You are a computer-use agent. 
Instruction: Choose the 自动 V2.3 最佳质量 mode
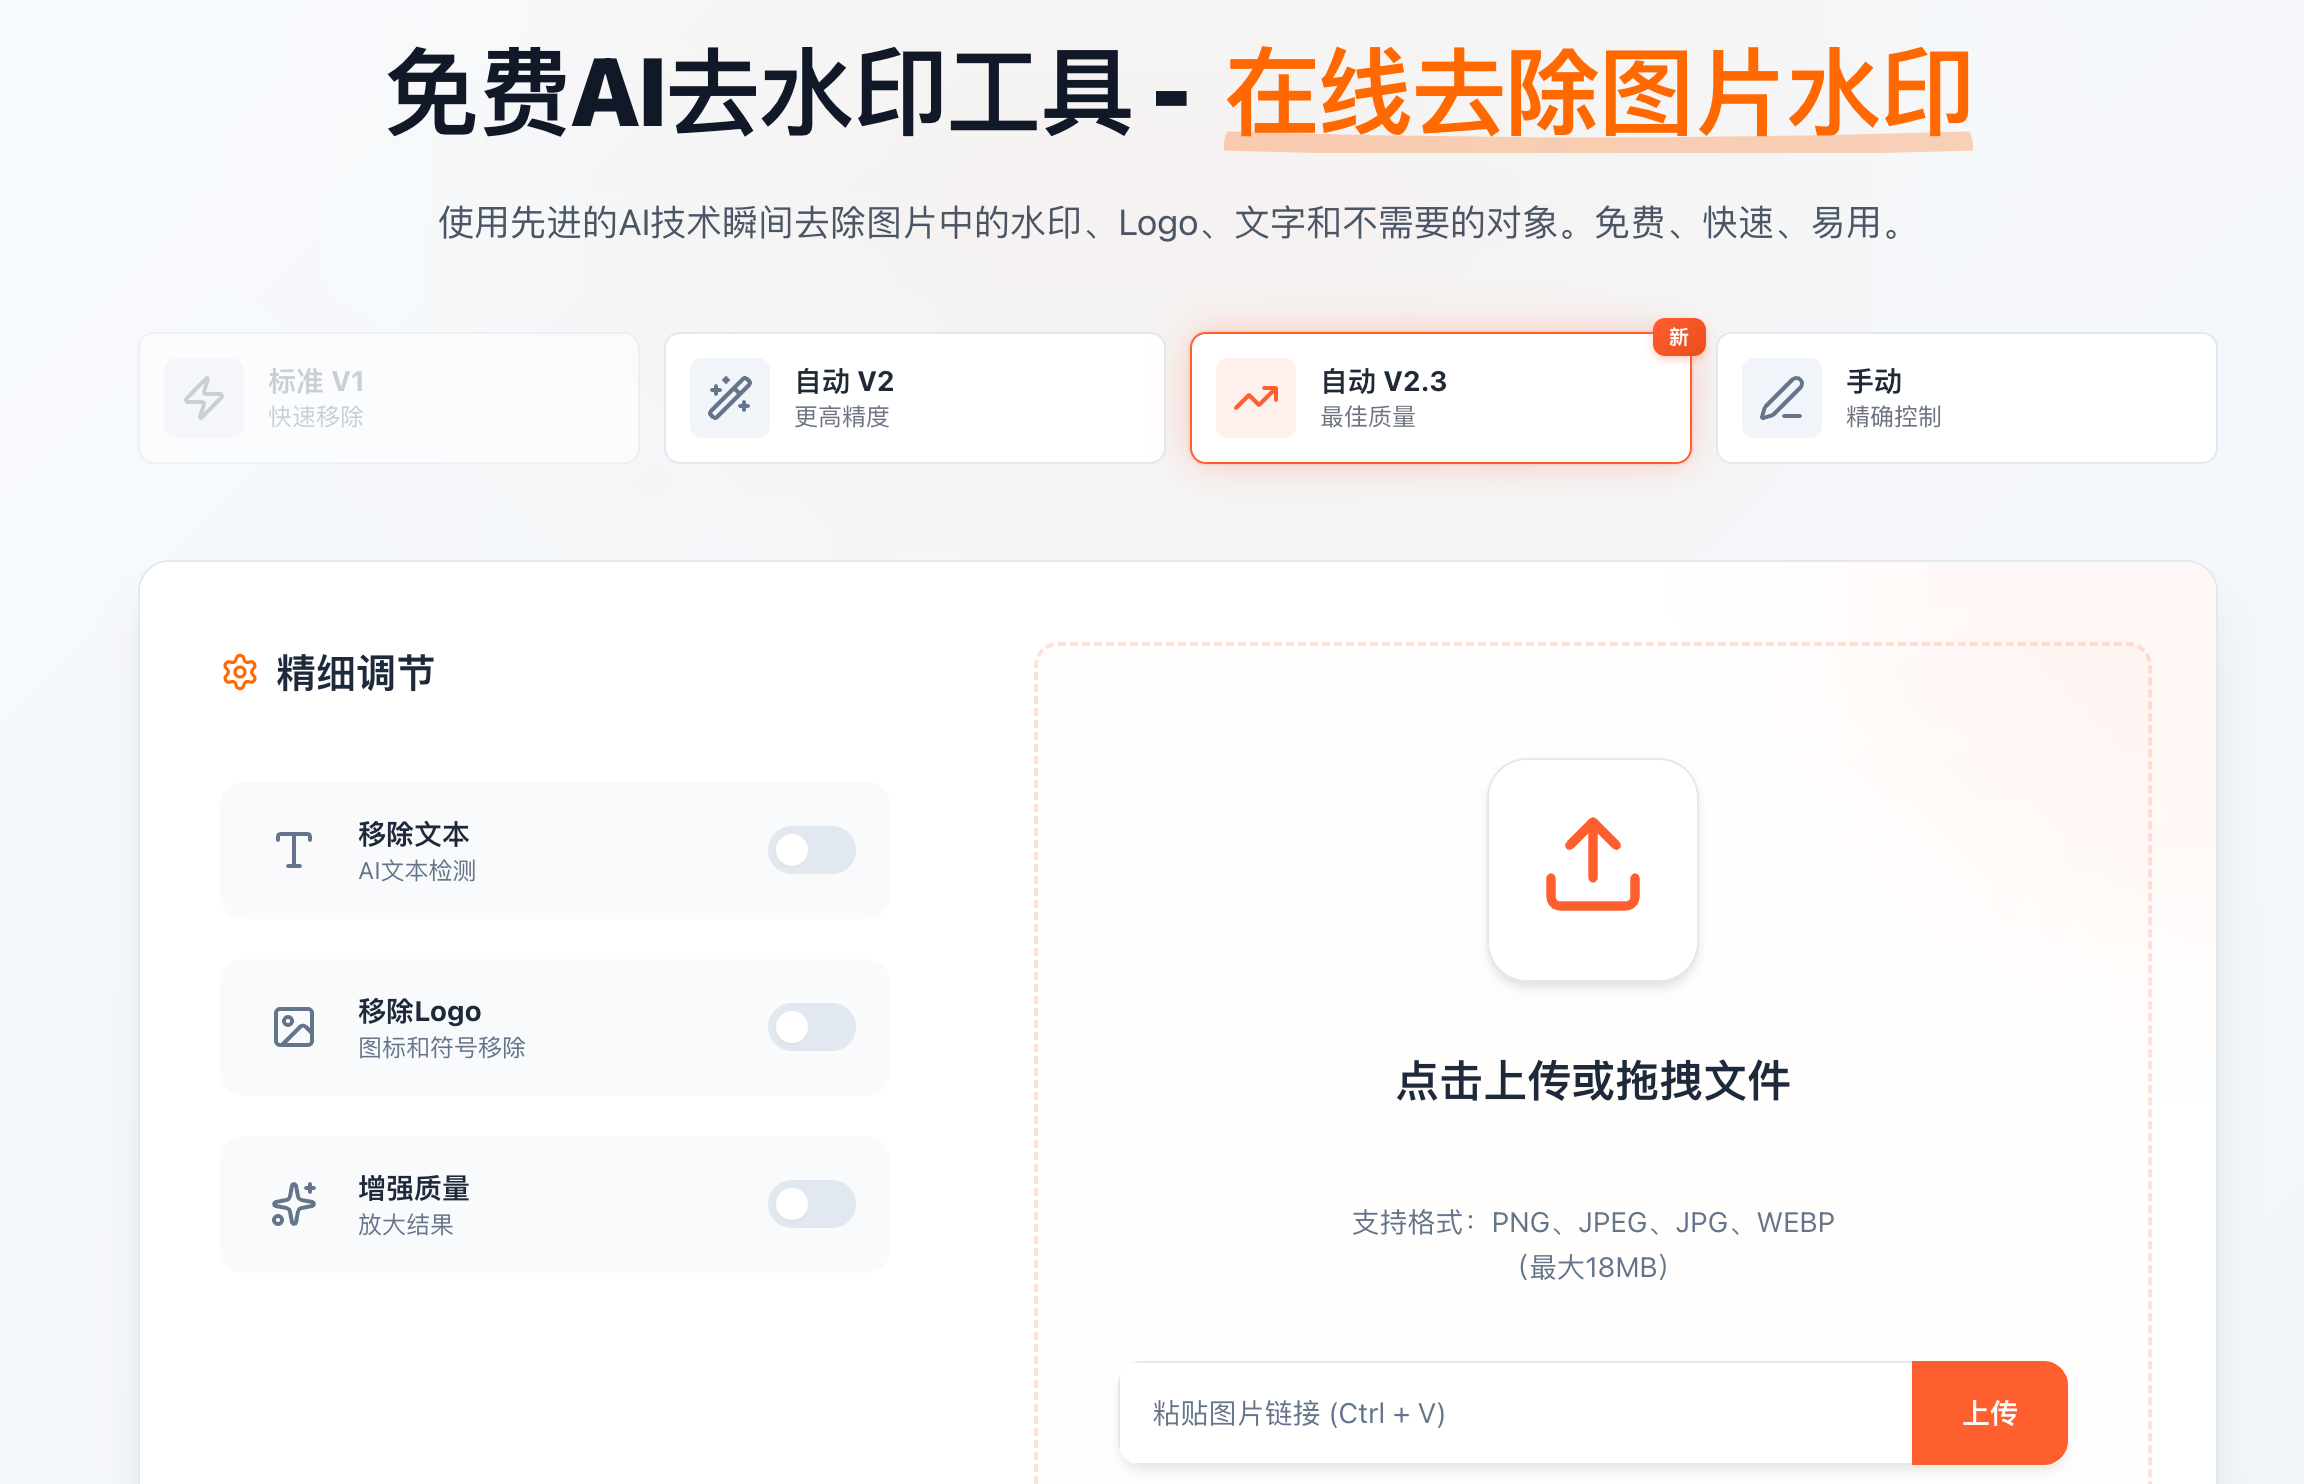pos(1440,398)
